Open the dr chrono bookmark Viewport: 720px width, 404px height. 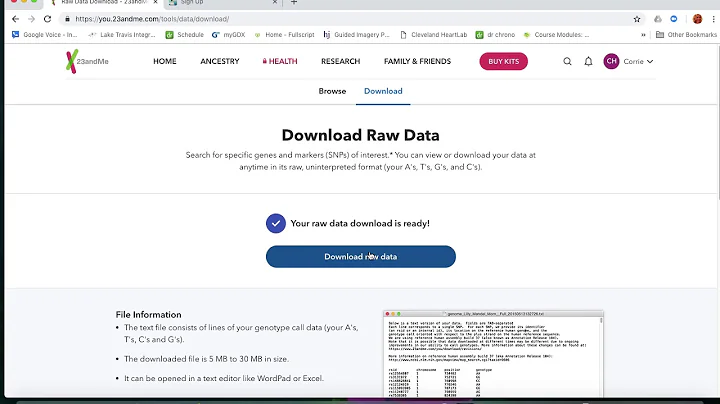(x=495, y=34)
